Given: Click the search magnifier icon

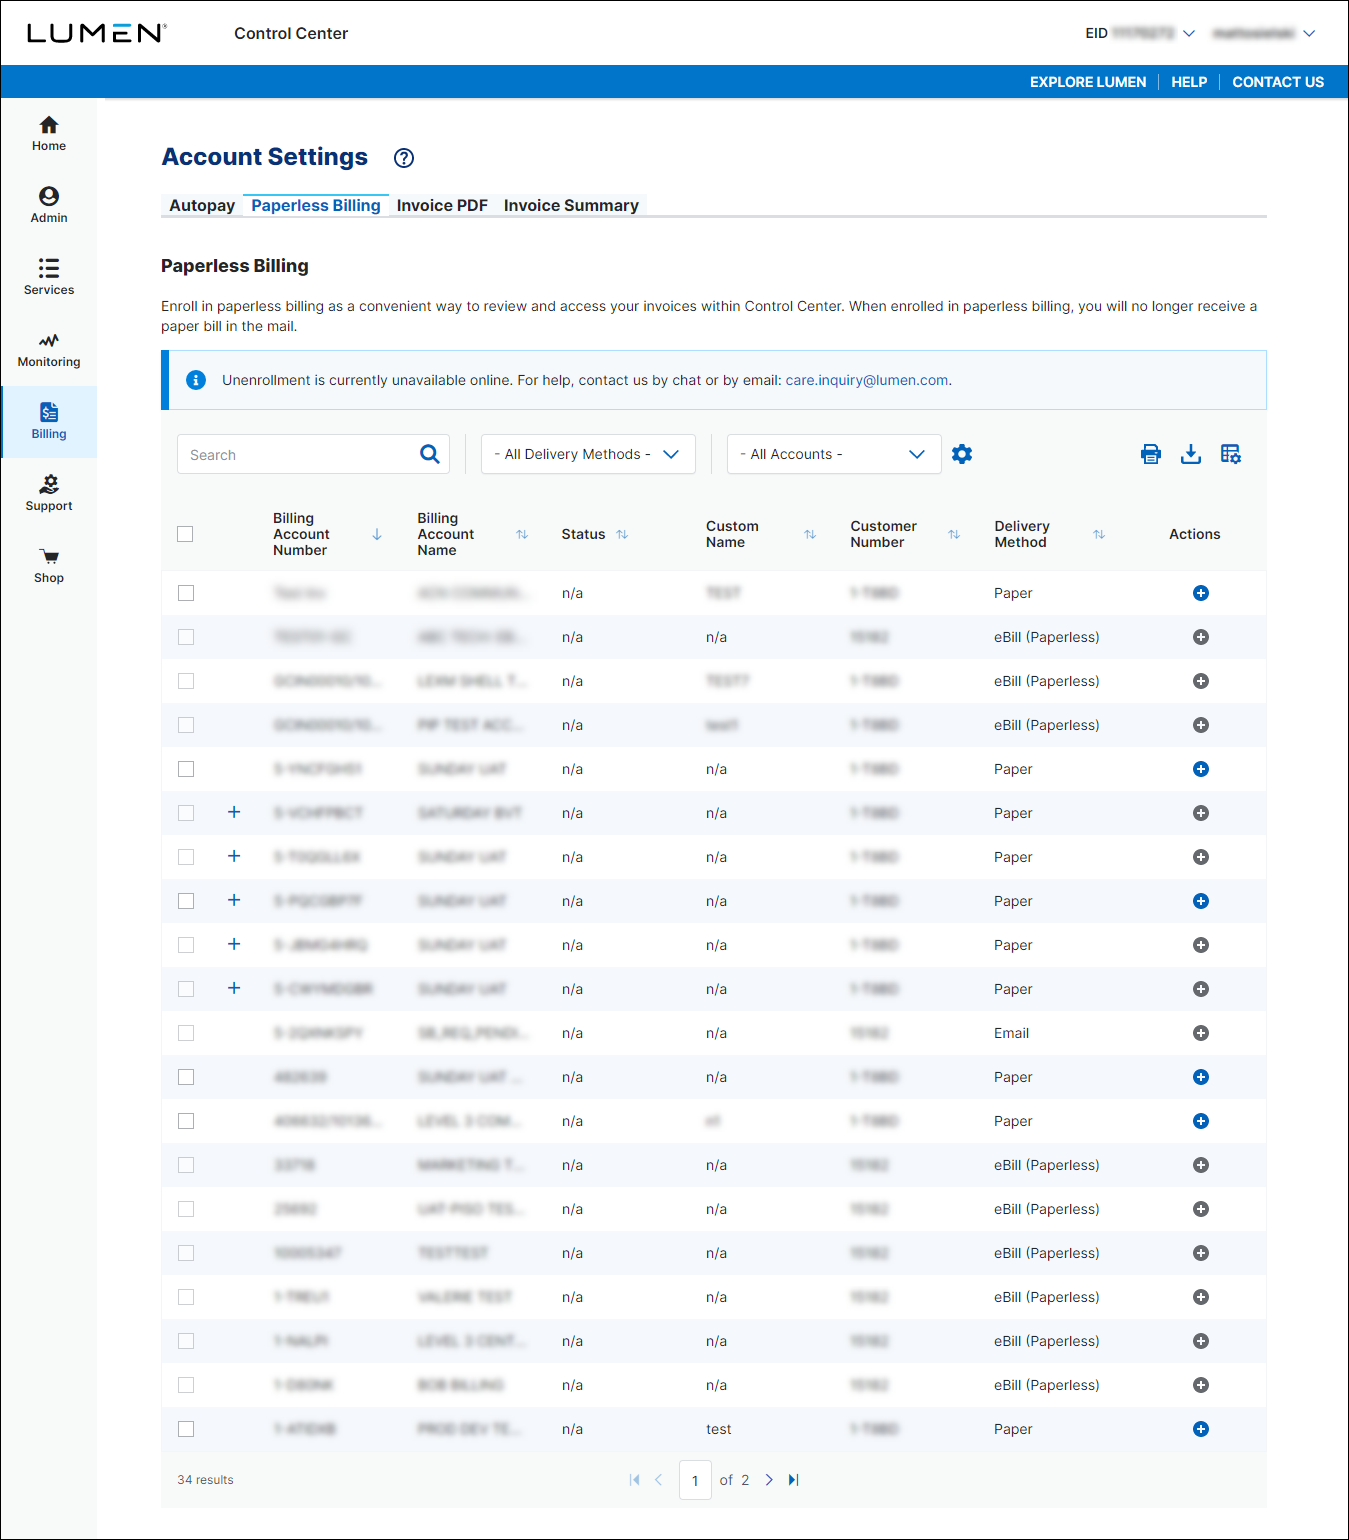Looking at the screenshot, I should pyautogui.click(x=430, y=454).
